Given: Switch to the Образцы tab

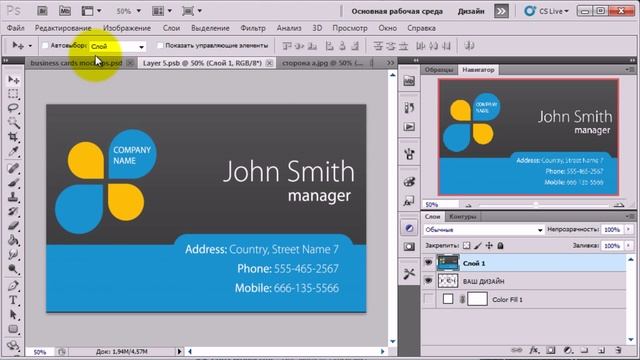Looking at the screenshot, I should coord(439,70).
